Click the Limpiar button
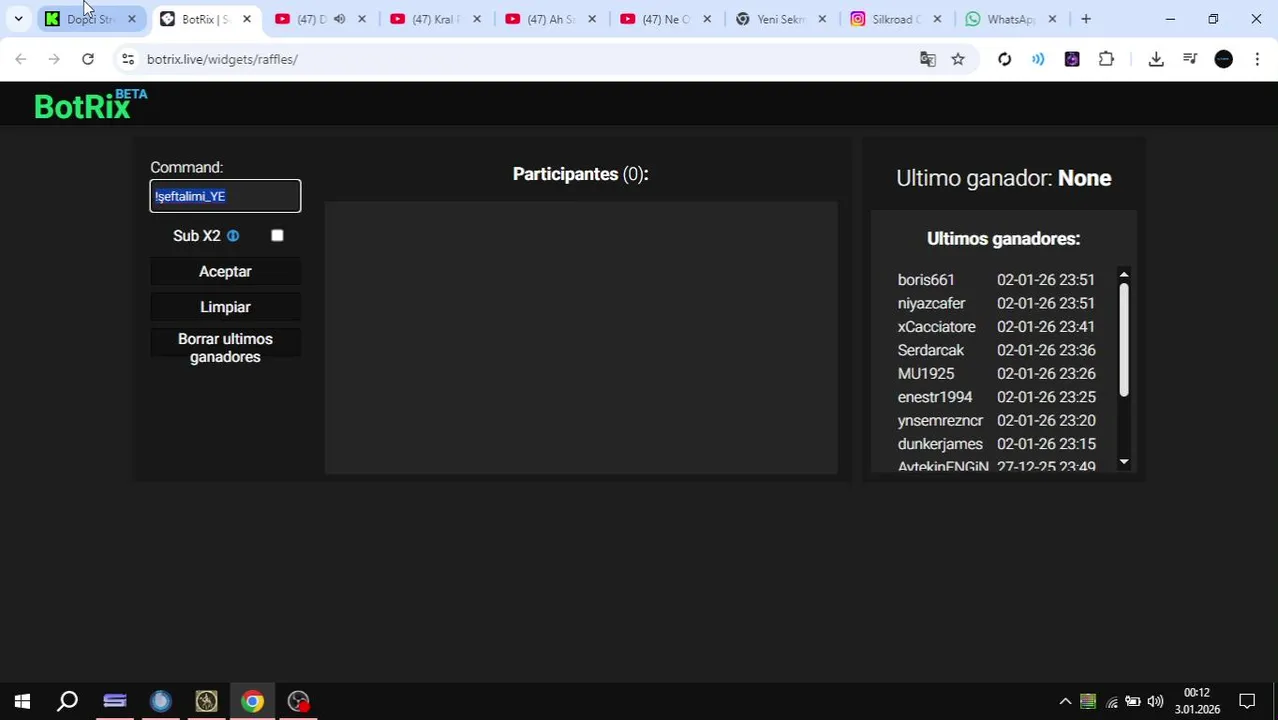This screenshot has width=1278, height=720. 225,307
